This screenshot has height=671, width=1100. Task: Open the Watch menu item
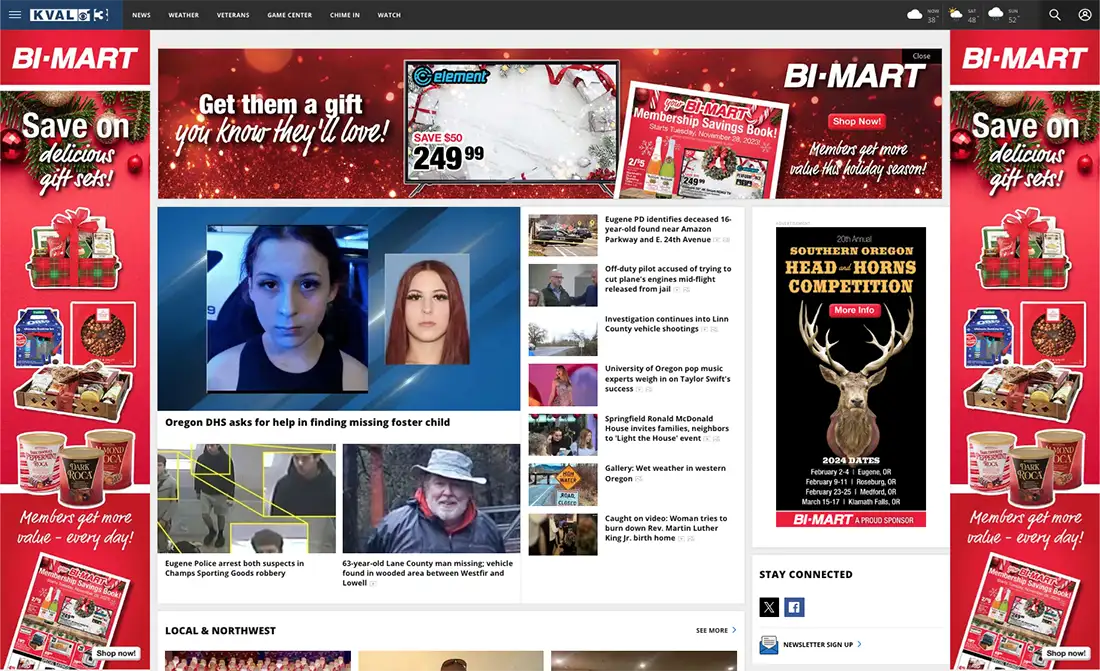[389, 15]
